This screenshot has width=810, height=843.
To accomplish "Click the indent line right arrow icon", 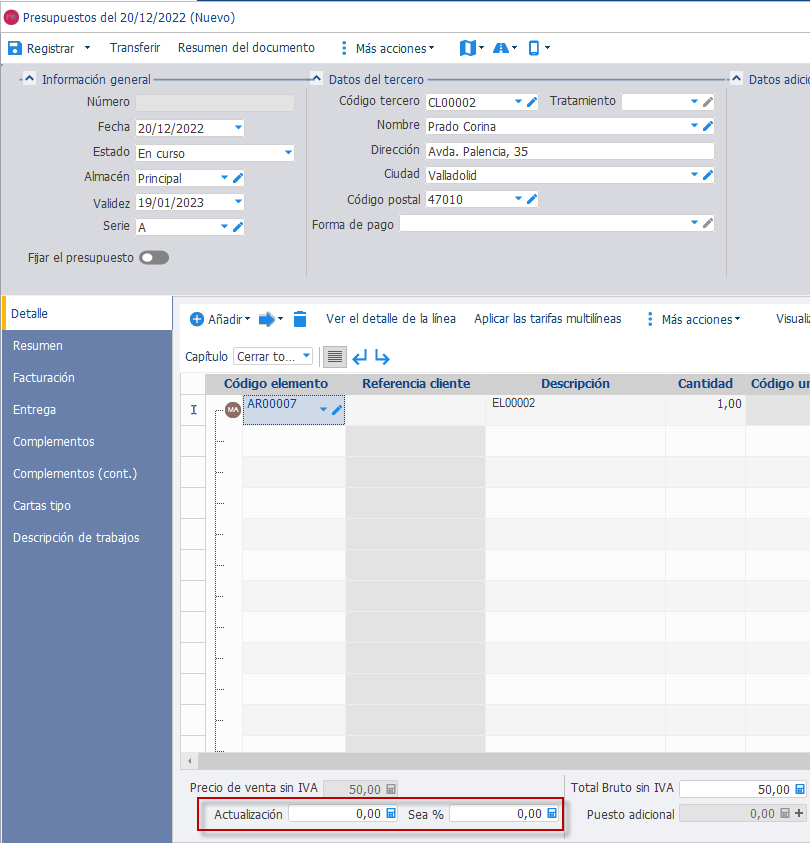I will (x=382, y=357).
